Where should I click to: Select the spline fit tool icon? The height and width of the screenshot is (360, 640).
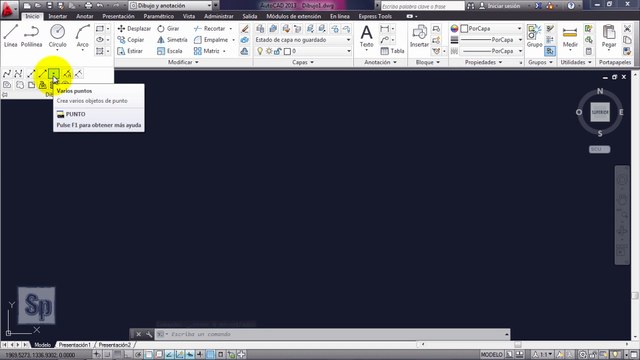point(7,74)
